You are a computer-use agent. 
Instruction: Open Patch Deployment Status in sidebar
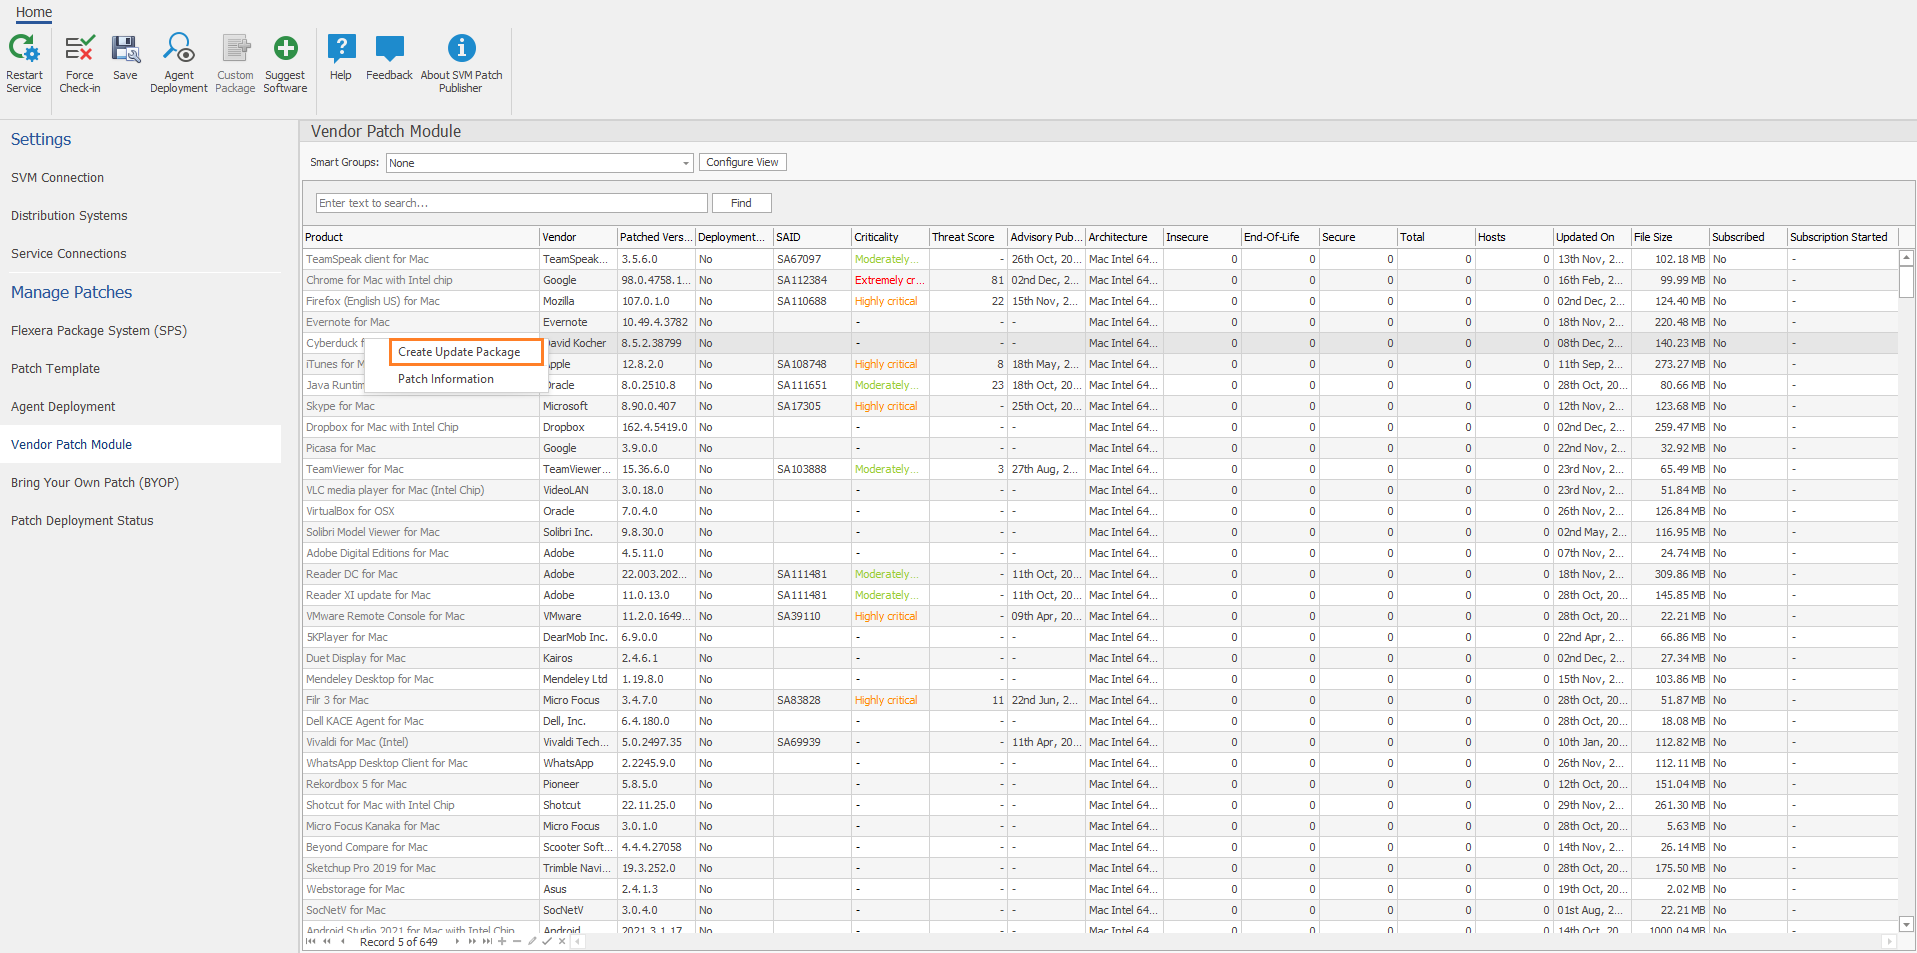[x=82, y=521]
